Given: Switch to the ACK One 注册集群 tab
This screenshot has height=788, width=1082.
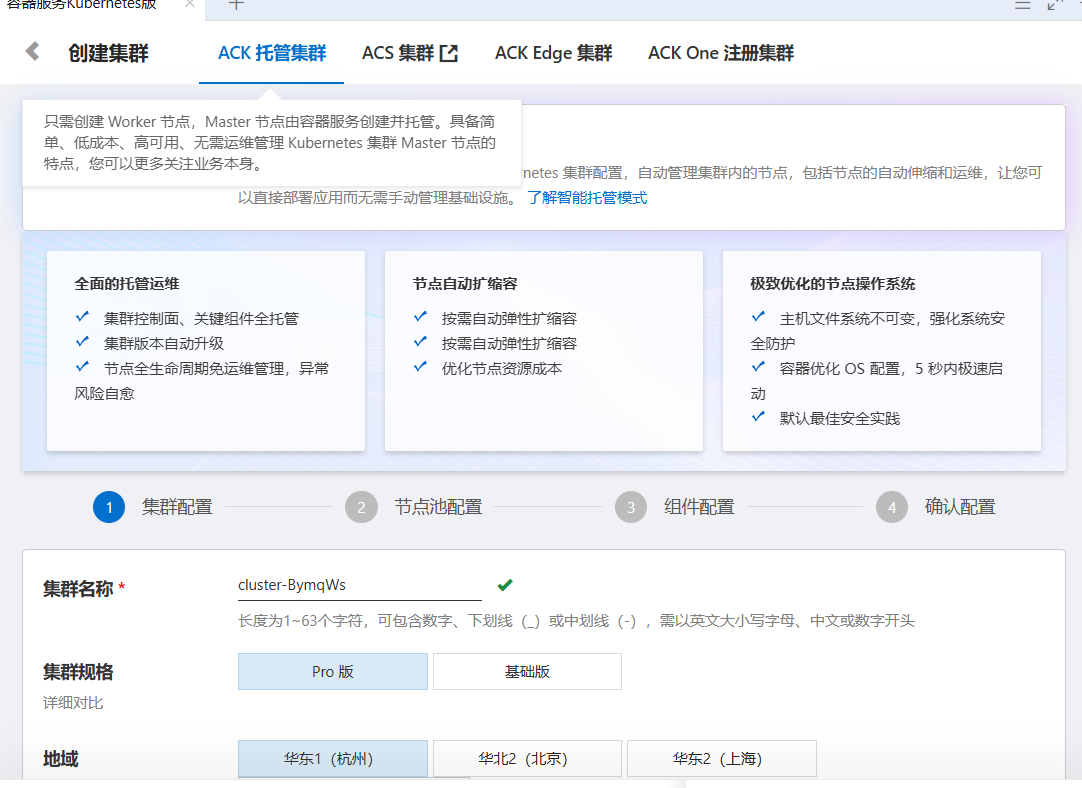Looking at the screenshot, I should point(721,53).
